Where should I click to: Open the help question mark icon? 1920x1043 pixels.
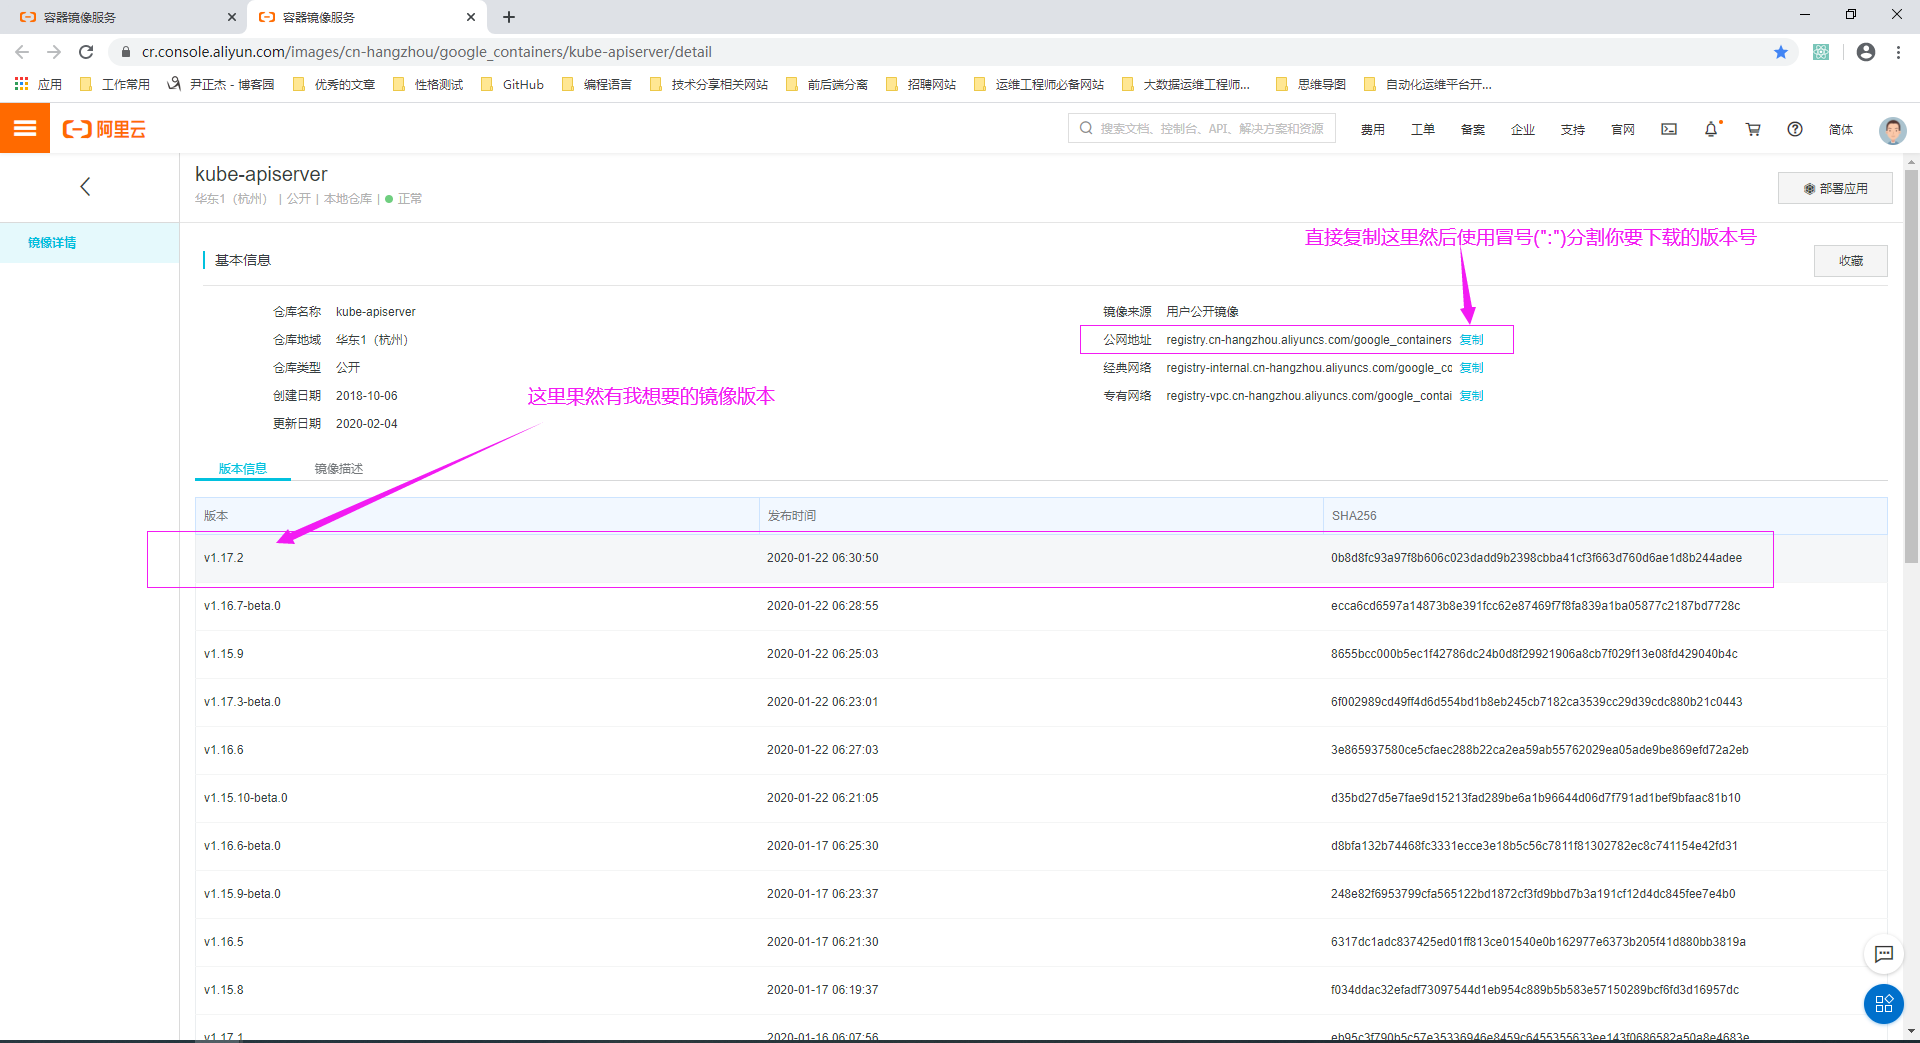(x=1795, y=129)
